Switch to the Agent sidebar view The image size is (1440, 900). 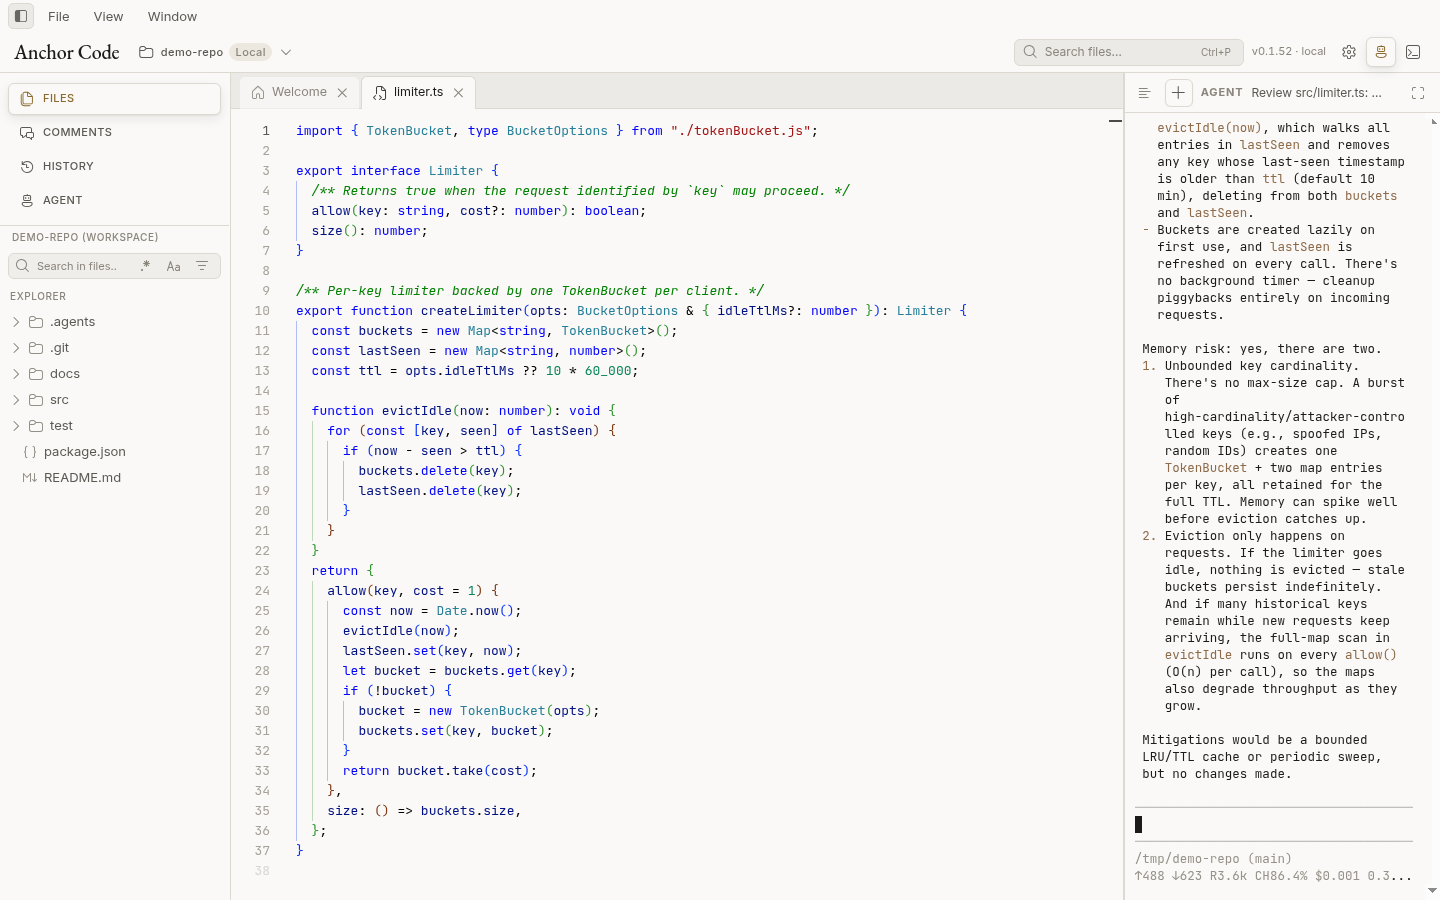point(114,200)
